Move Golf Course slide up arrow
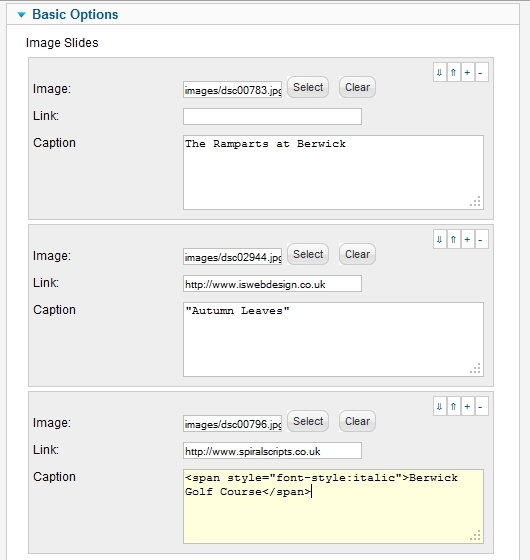The image size is (530, 560). pyautogui.click(x=454, y=406)
